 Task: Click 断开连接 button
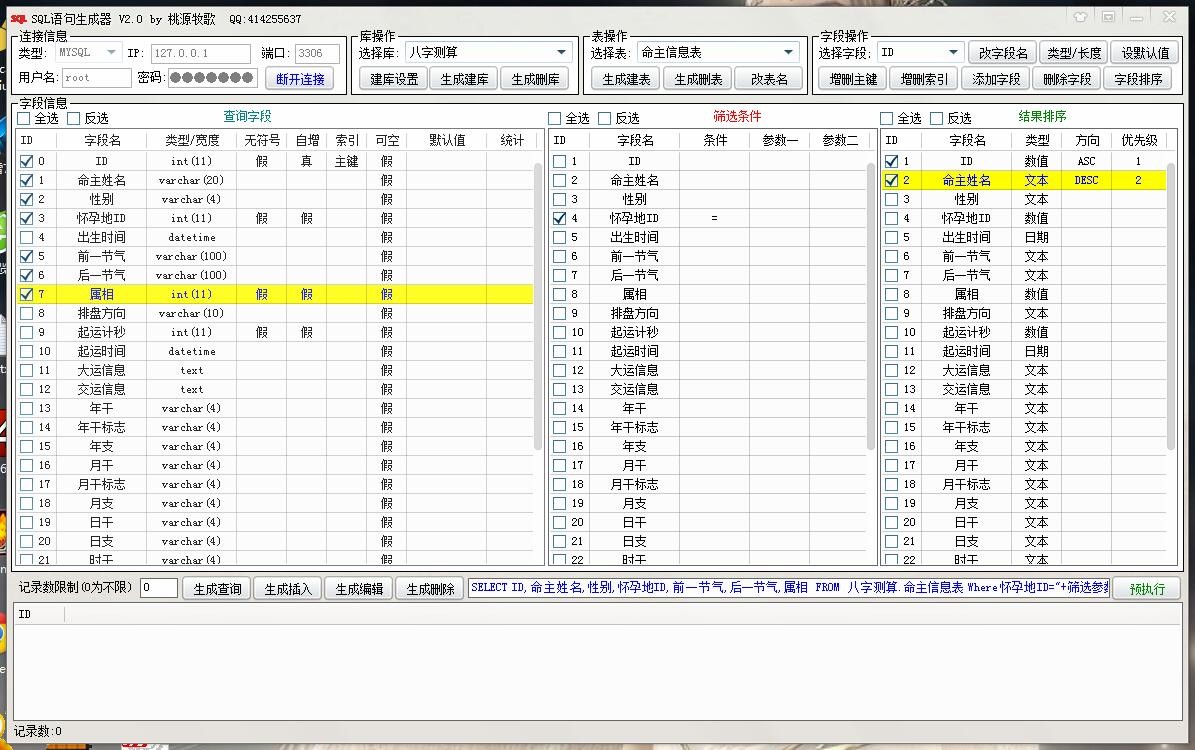point(300,79)
